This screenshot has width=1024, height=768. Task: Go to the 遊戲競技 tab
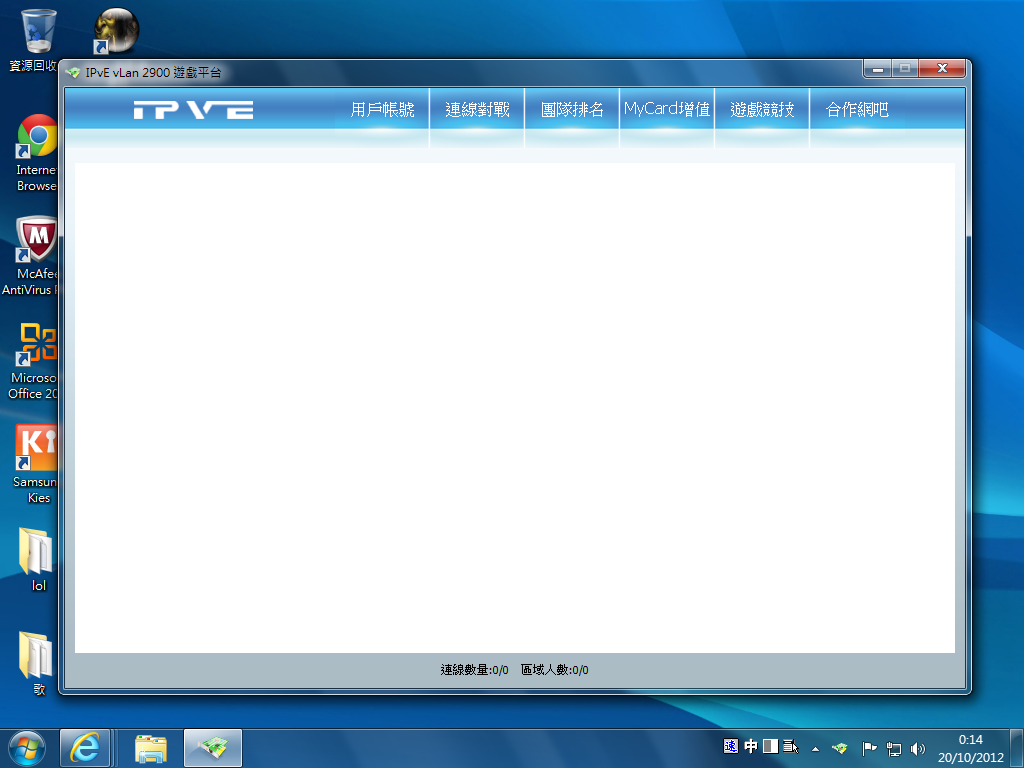point(762,110)
